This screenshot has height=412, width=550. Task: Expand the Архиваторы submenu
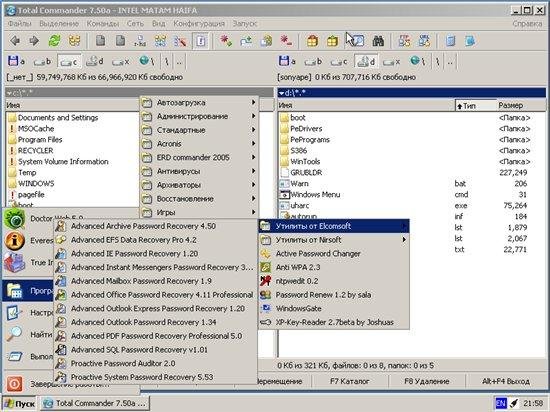coord(199,185)
